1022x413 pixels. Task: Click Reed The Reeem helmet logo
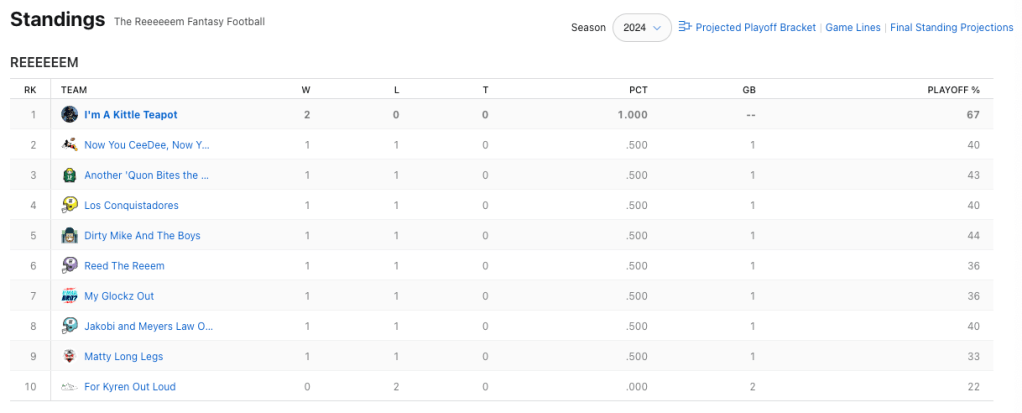pos(70,266)
